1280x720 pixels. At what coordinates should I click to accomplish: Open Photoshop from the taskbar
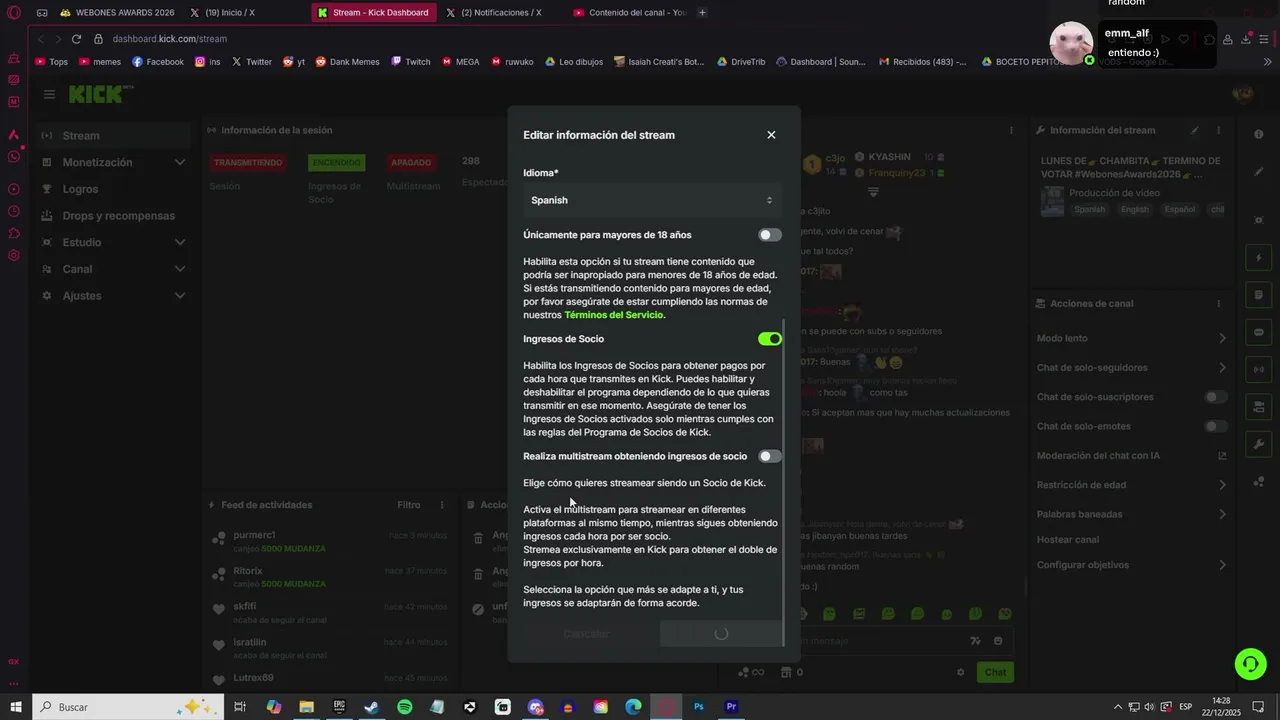699,707
